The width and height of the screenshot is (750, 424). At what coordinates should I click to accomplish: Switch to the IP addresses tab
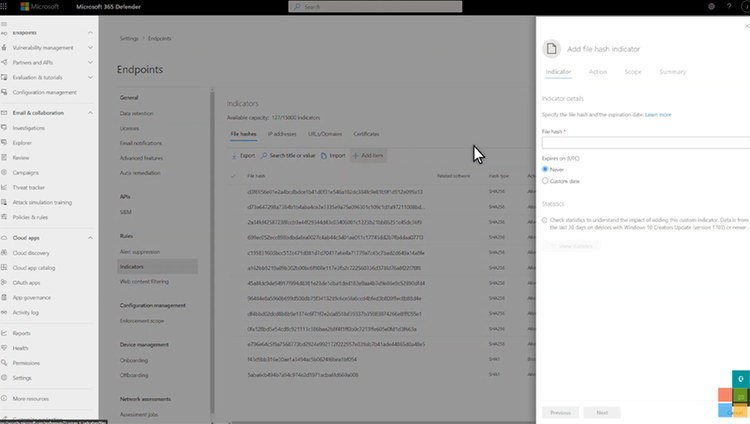click(x=282, y=134)
